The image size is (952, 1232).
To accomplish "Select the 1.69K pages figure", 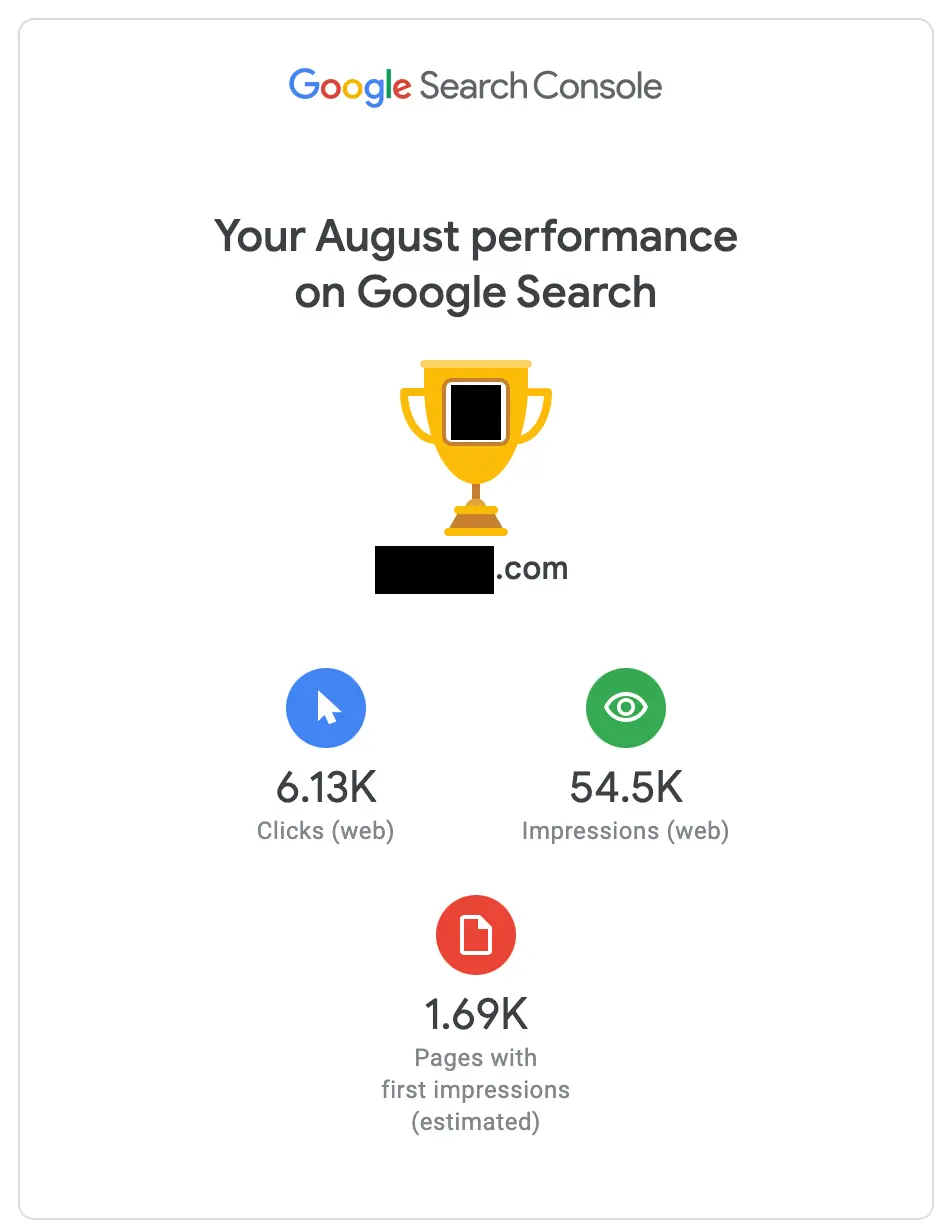I will tap(476, 1016).
